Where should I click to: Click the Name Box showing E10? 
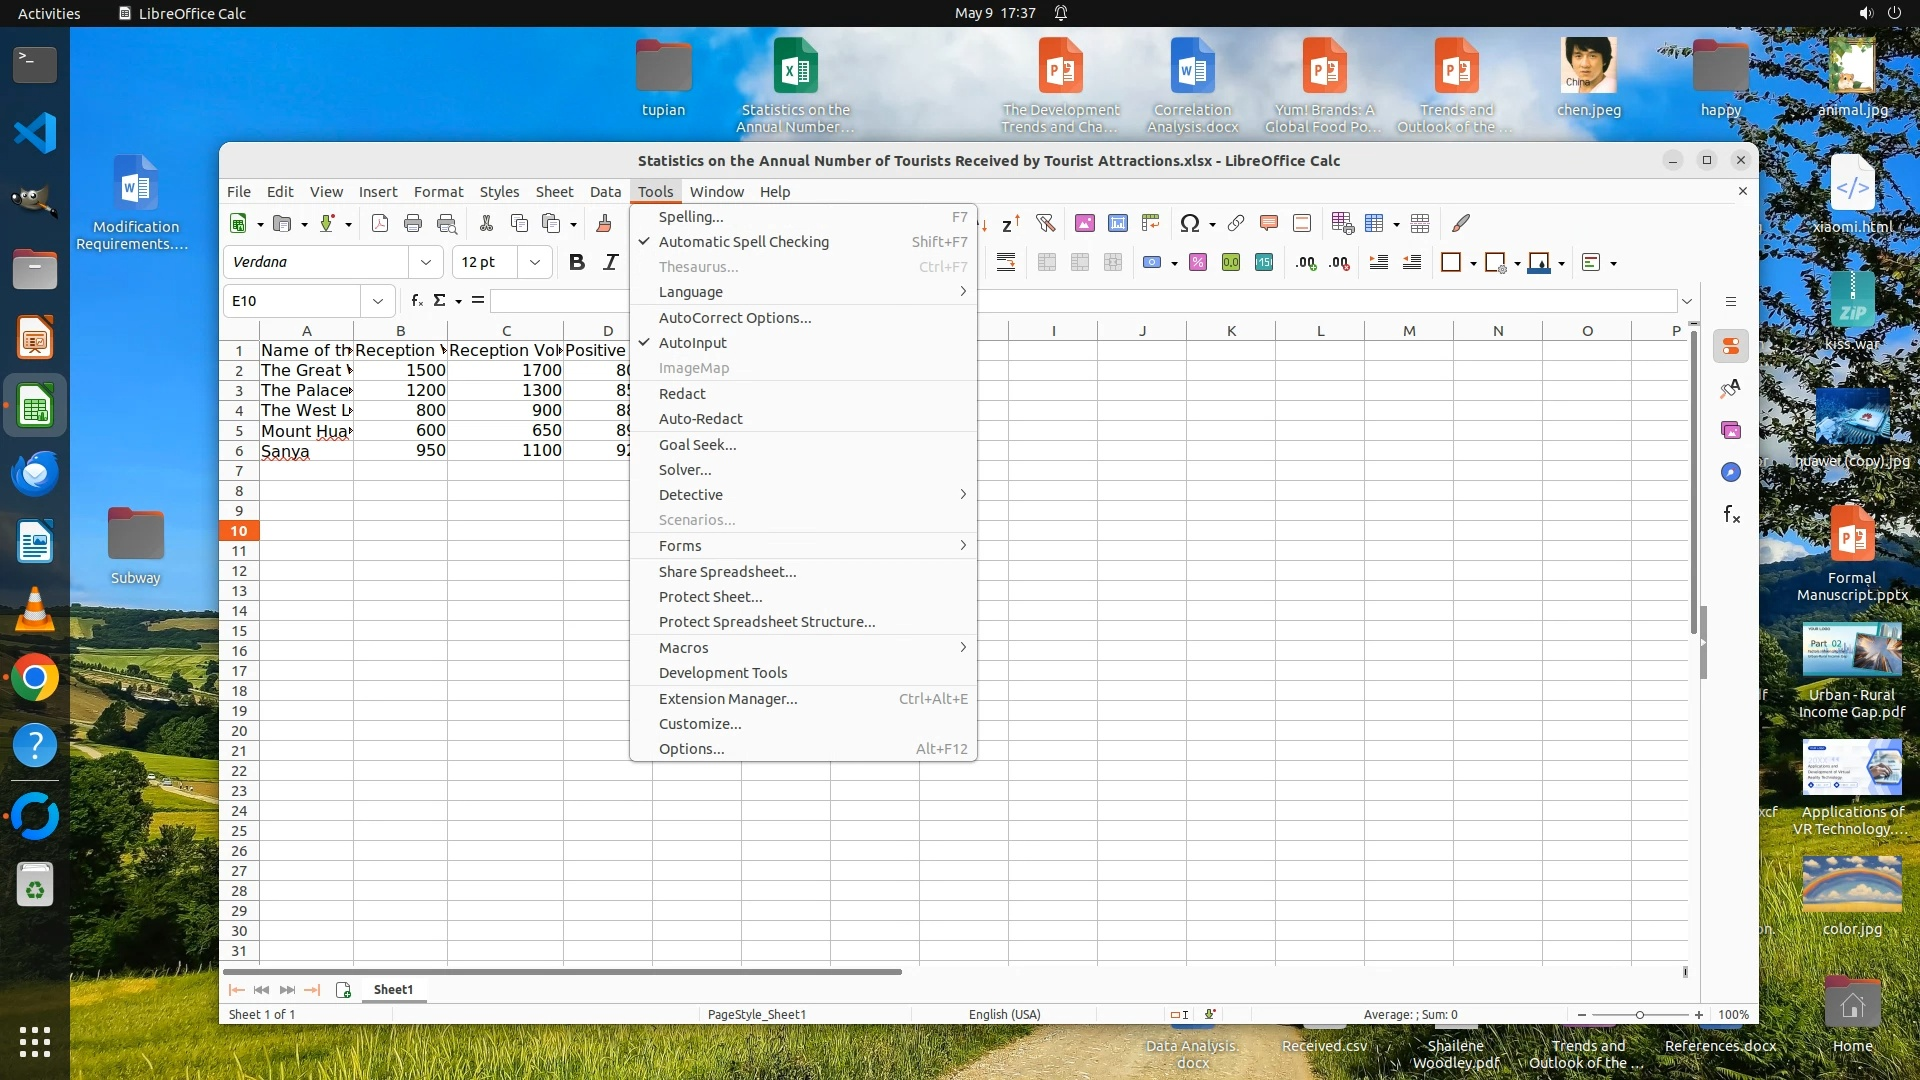pos(294,300)
